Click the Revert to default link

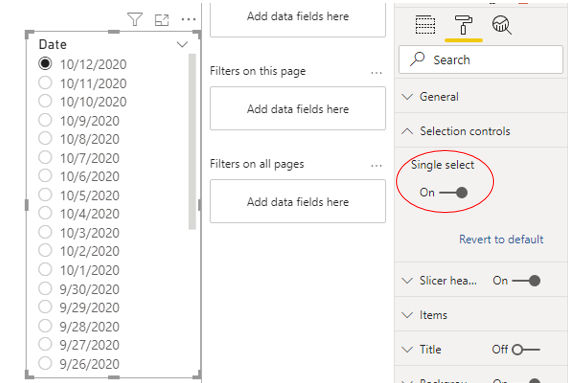(501, 239)
